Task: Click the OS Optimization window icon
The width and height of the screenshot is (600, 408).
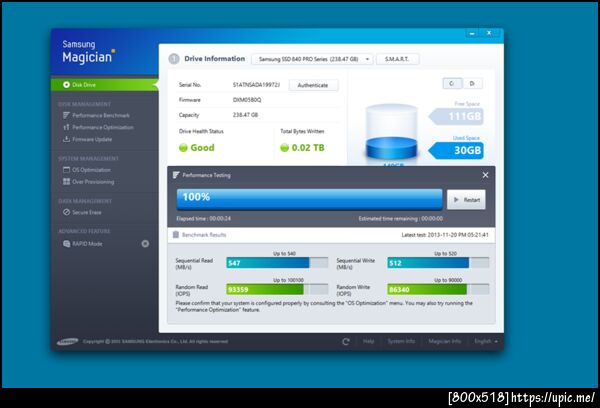Action: 66,170
